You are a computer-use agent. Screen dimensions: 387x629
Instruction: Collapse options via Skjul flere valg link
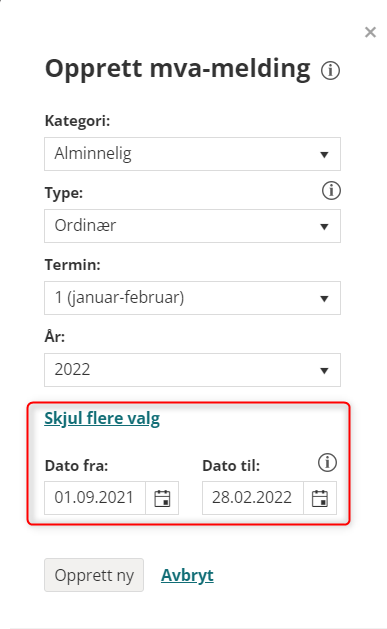102,418
